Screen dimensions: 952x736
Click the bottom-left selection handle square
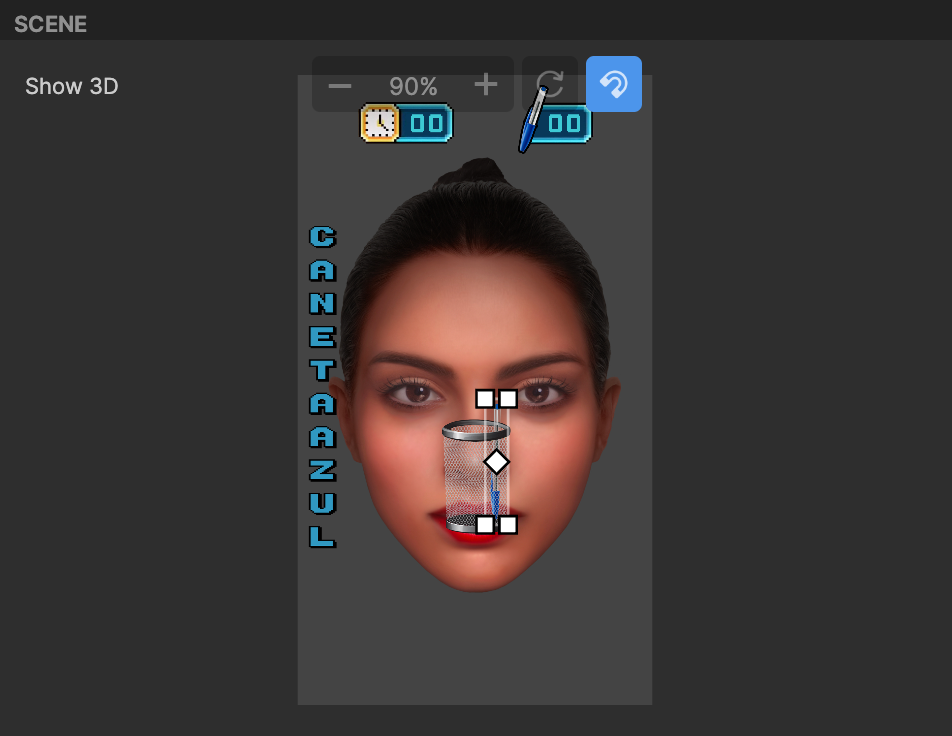[485, 525]
